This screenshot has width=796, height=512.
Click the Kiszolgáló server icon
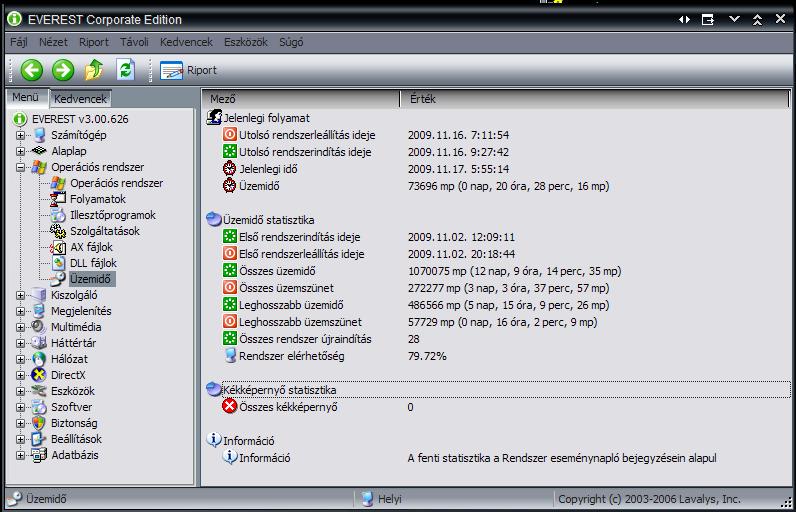pyautogui.click(x=39, y=295)
